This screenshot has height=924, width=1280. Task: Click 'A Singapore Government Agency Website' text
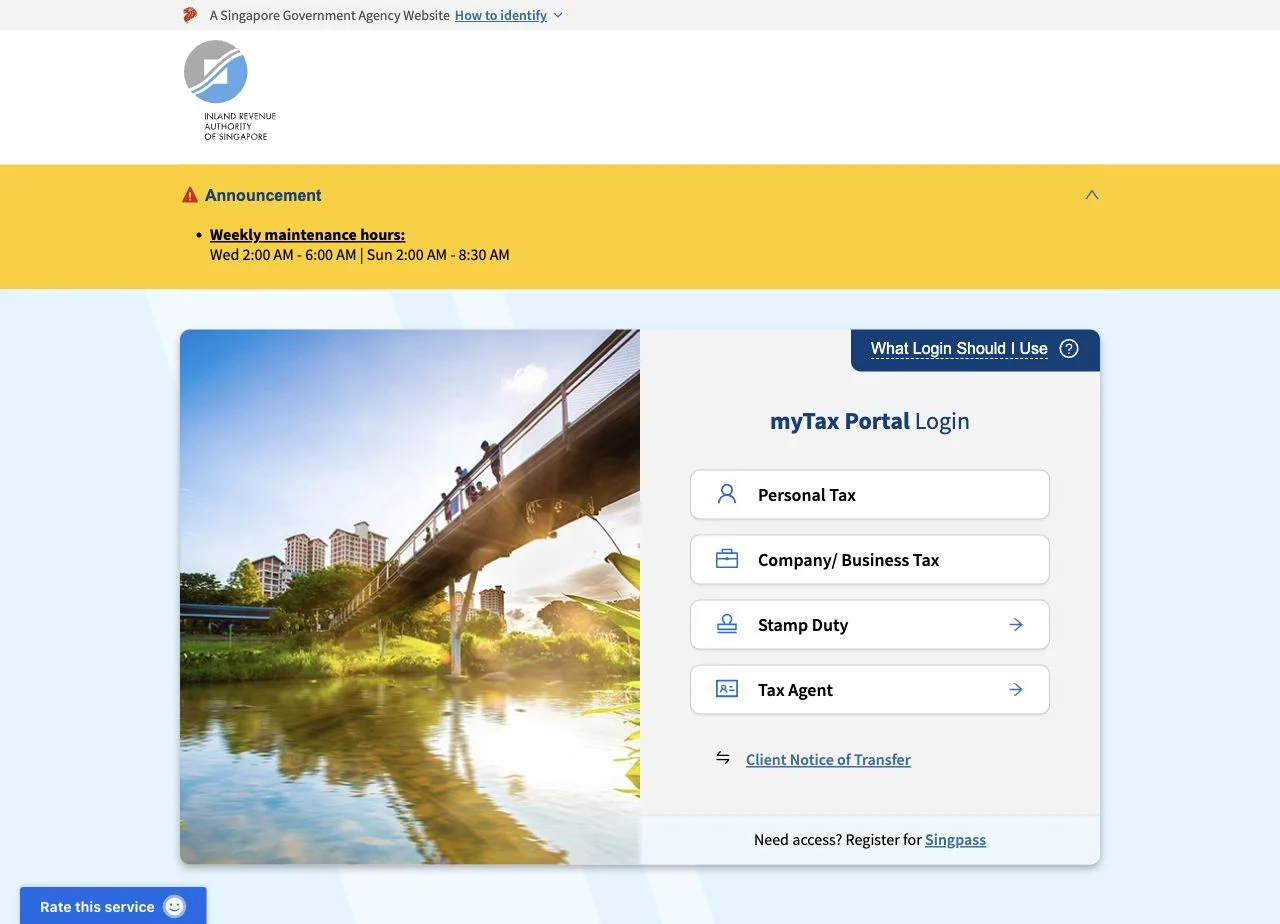[x=330, y=15]
